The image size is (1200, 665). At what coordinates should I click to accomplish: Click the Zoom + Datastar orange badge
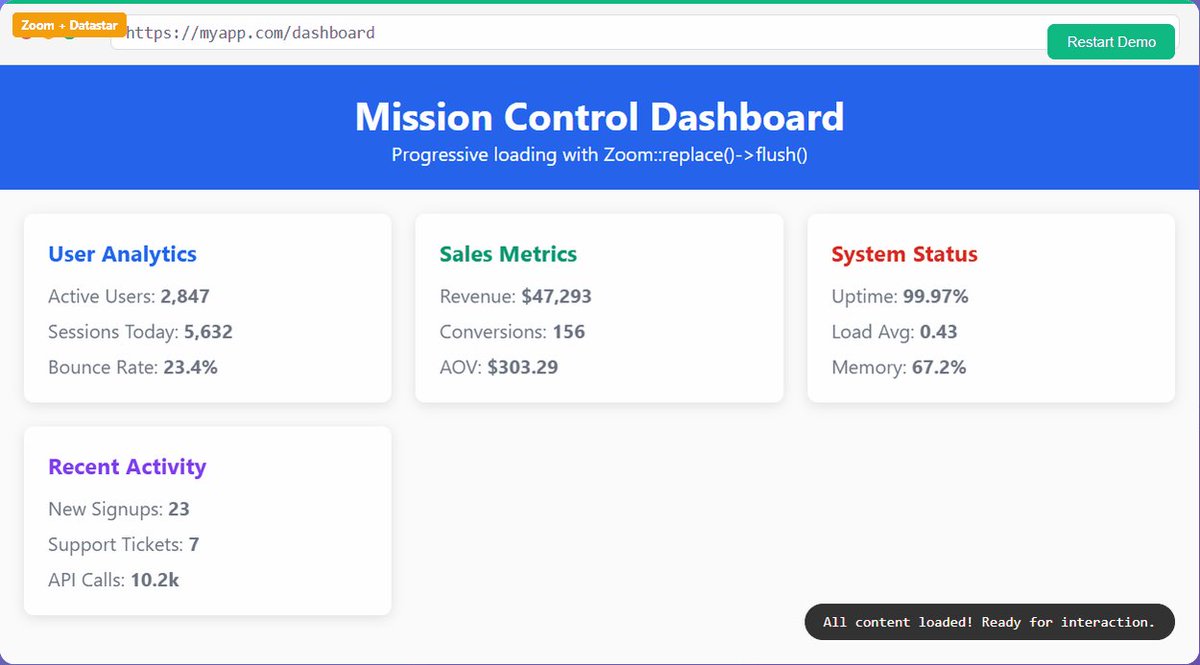point(69,25)
